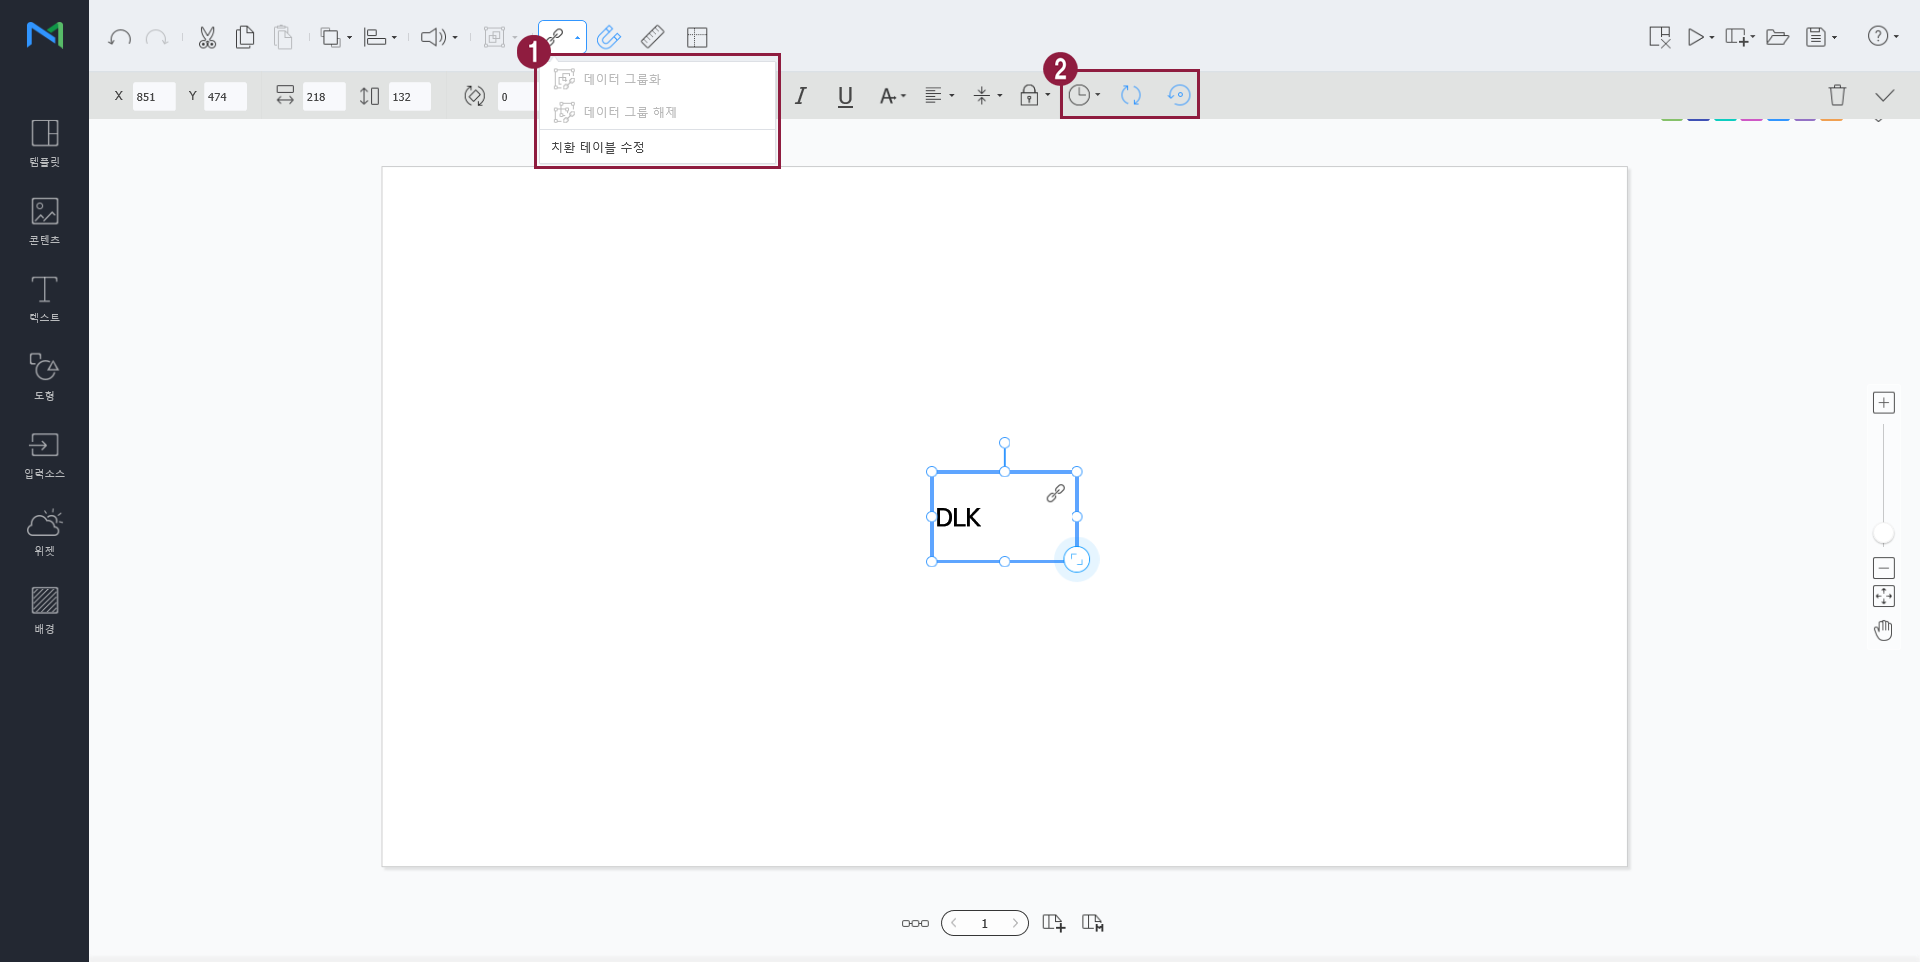Select 치환 테이블 수정 menu item
This screenshot has width=1920, height=962.
(598, 147)
